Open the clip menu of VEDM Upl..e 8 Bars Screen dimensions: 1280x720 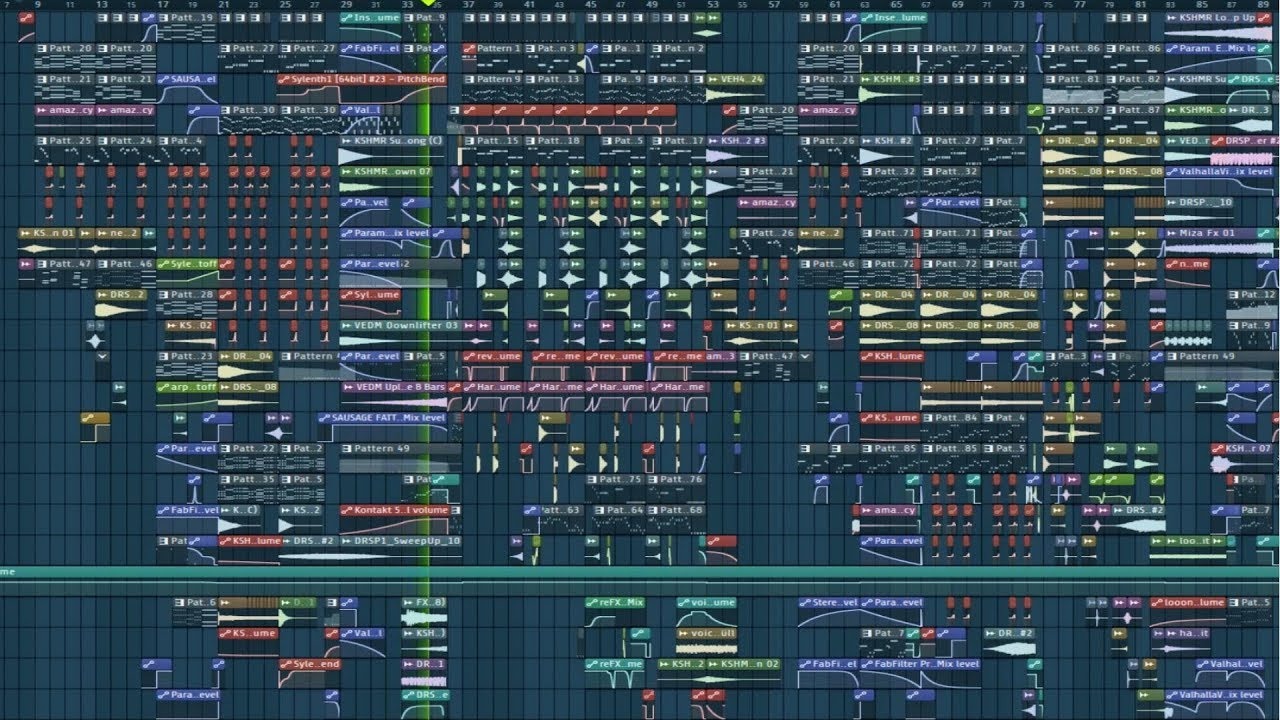(x=347, y=387)
